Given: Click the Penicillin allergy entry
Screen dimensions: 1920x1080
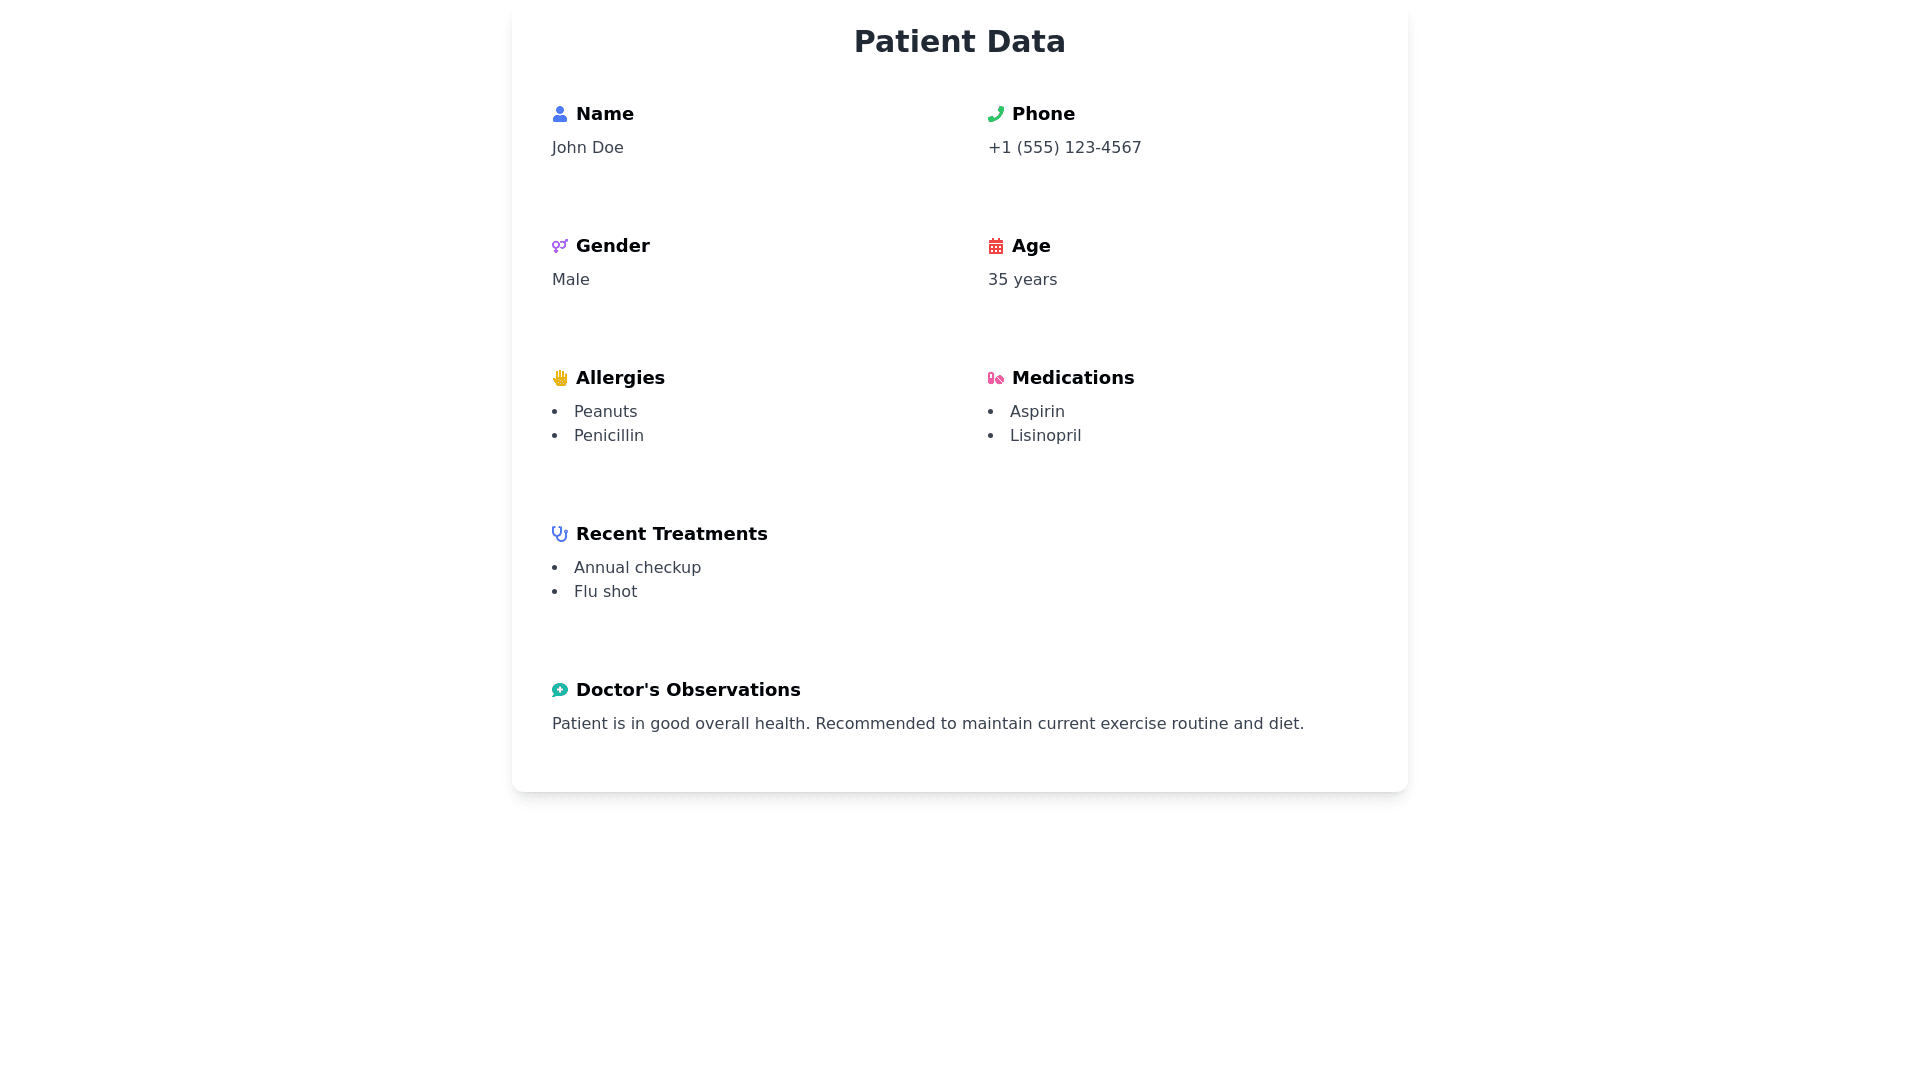Looking at the screenshot, I should [x=608, y=436].
